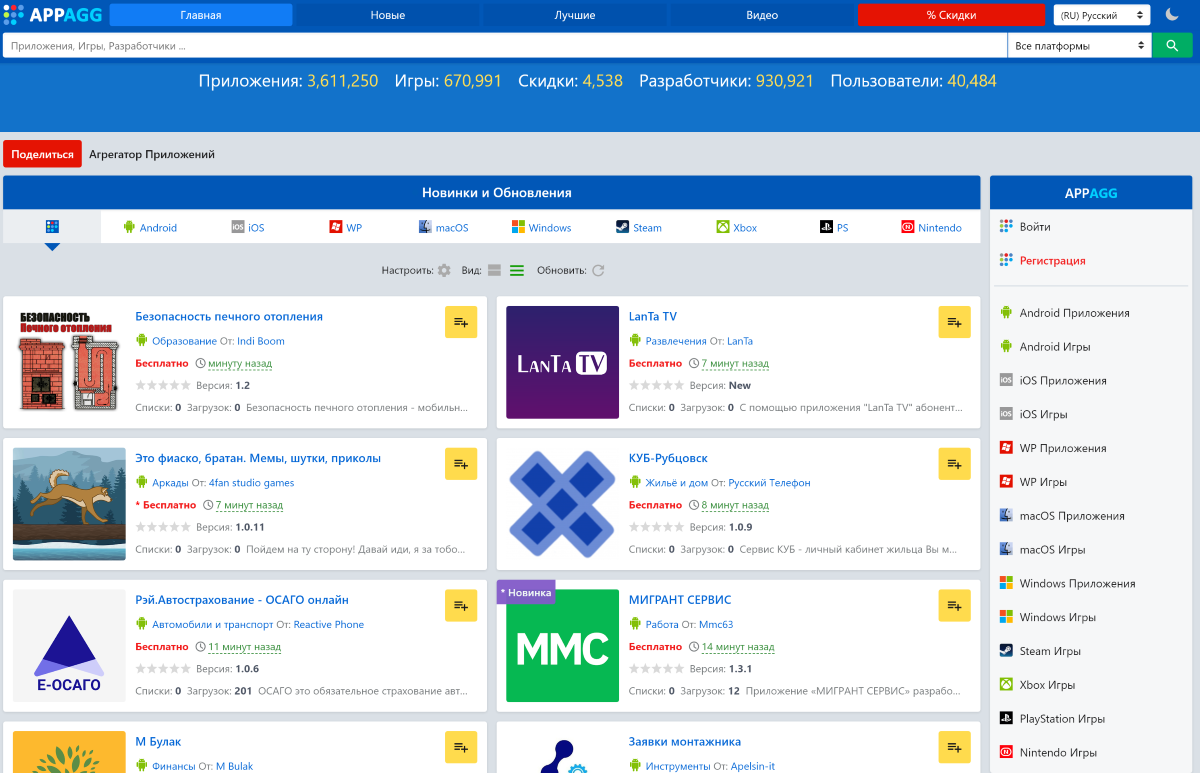Open iOS Приложения in sidebar
The height and width of the screenshot is (773, 1200).
click(1063, 380)
